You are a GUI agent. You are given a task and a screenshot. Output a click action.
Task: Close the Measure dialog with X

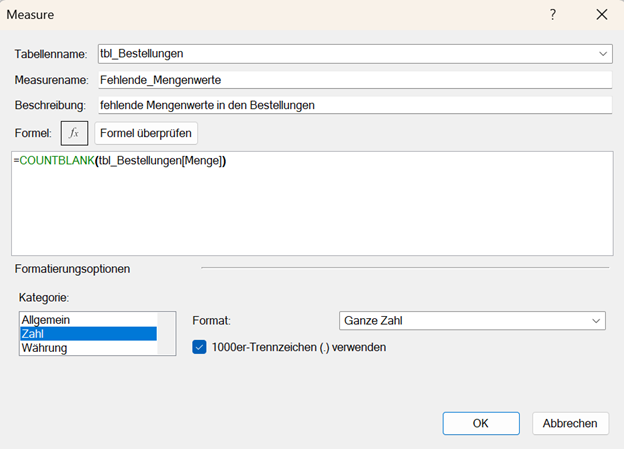coord(601,15)
